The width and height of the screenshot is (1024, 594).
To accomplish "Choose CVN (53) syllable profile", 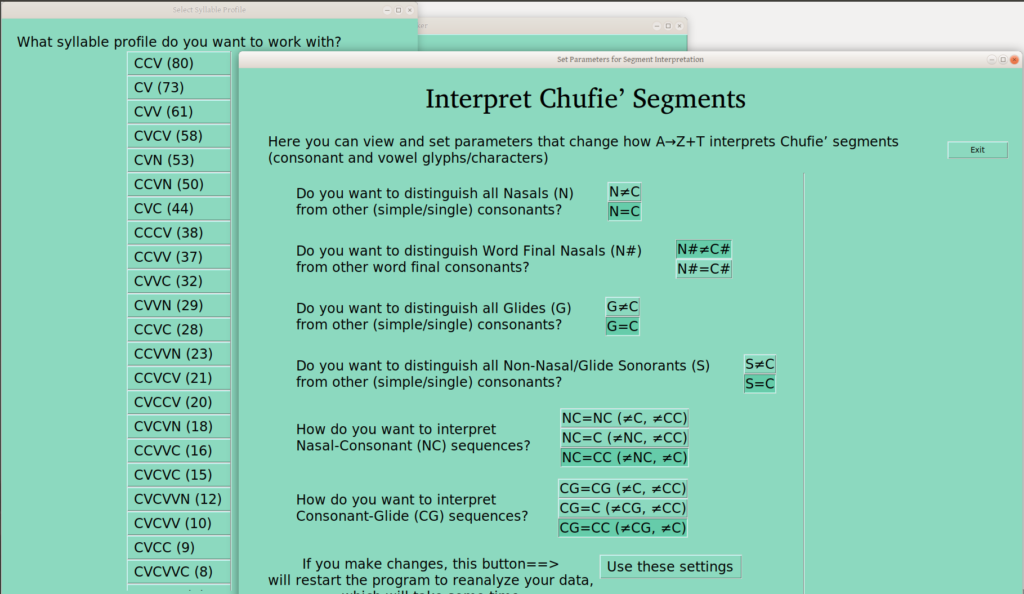I will pos(178,160).
